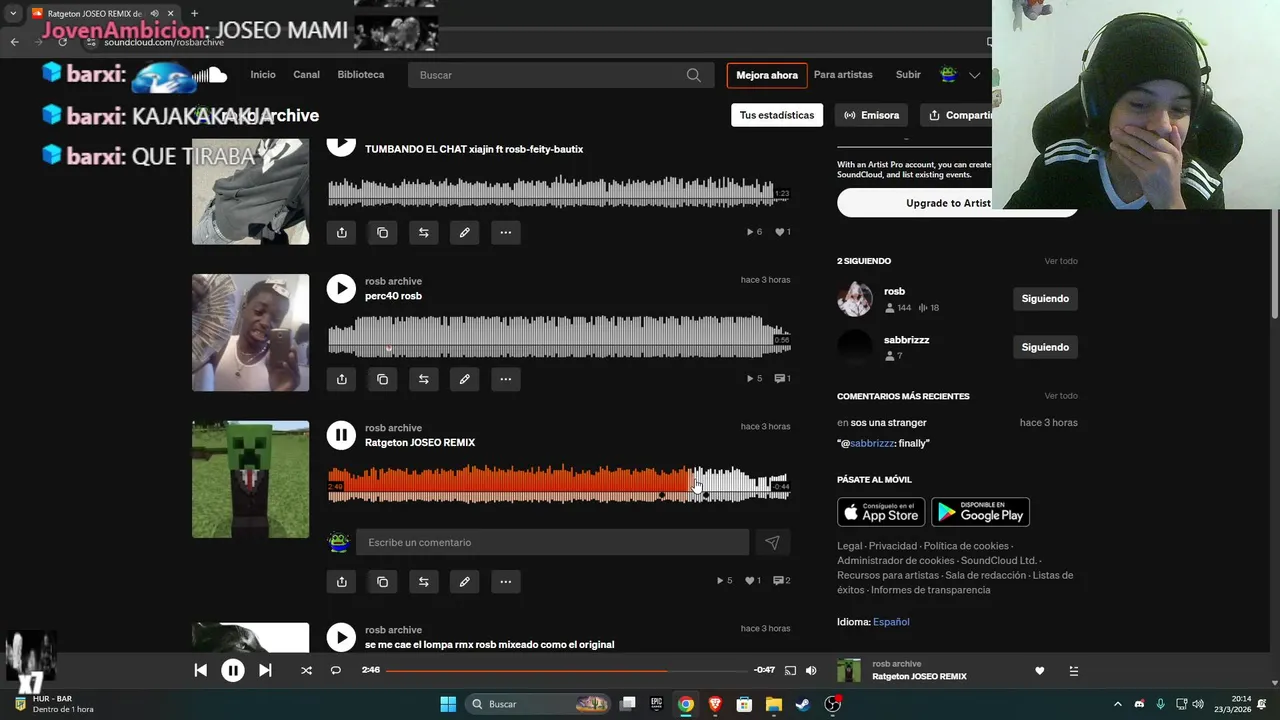
Task: Copy link of perc40 rosb track
Action: (x=382, y=379)
